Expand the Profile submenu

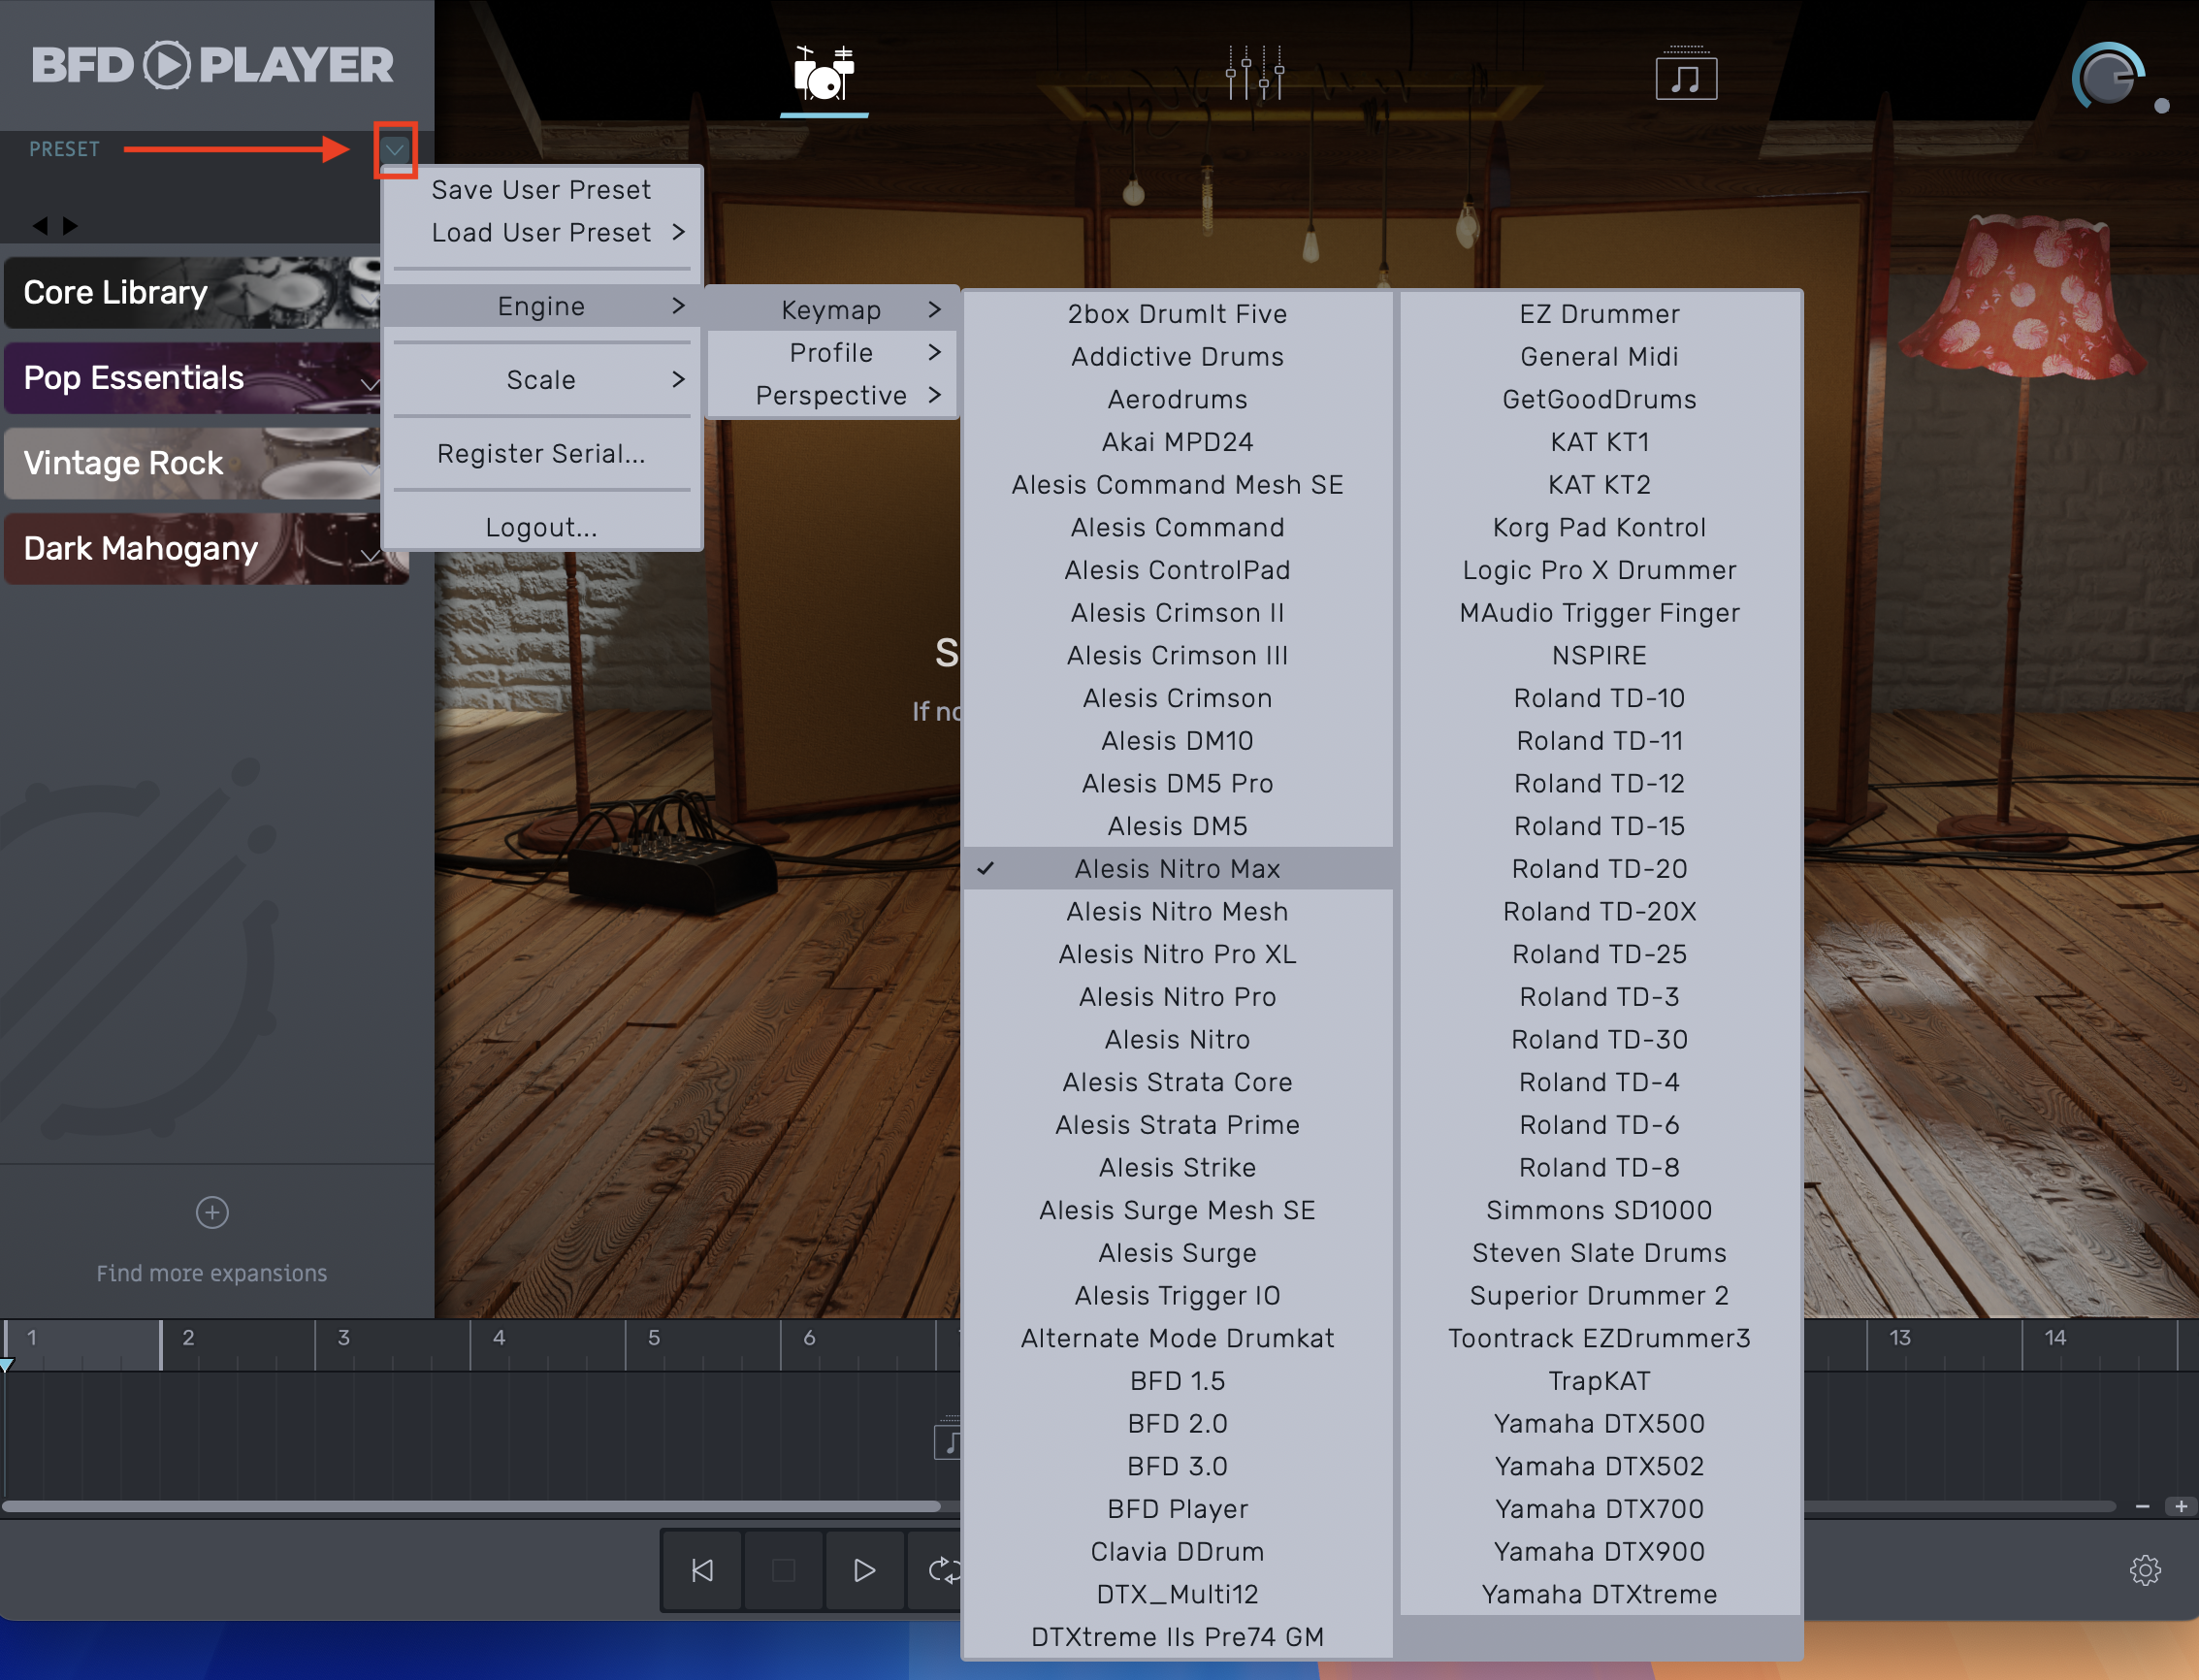pos(832,352)
